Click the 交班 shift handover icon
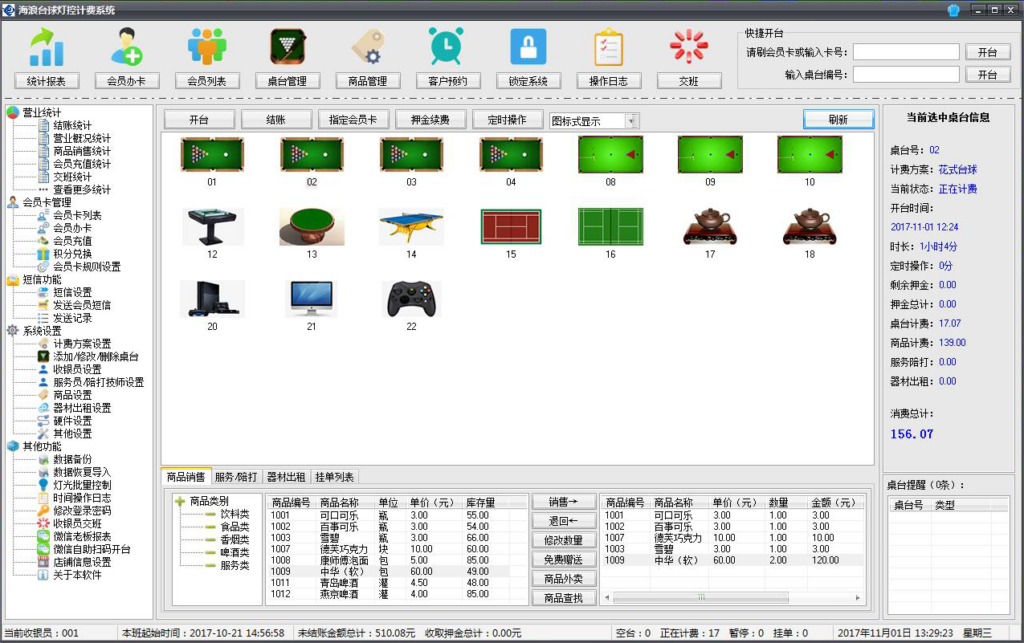 688,47
